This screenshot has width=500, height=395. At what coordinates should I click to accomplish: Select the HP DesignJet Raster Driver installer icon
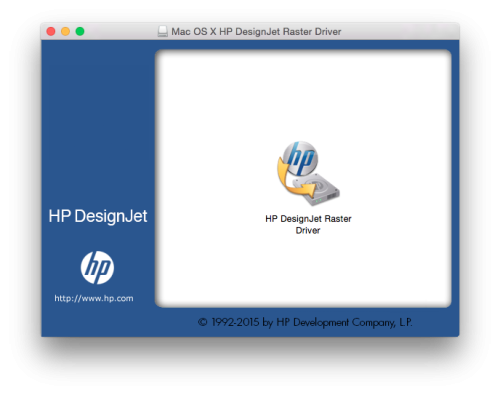[x=308, y=173]
